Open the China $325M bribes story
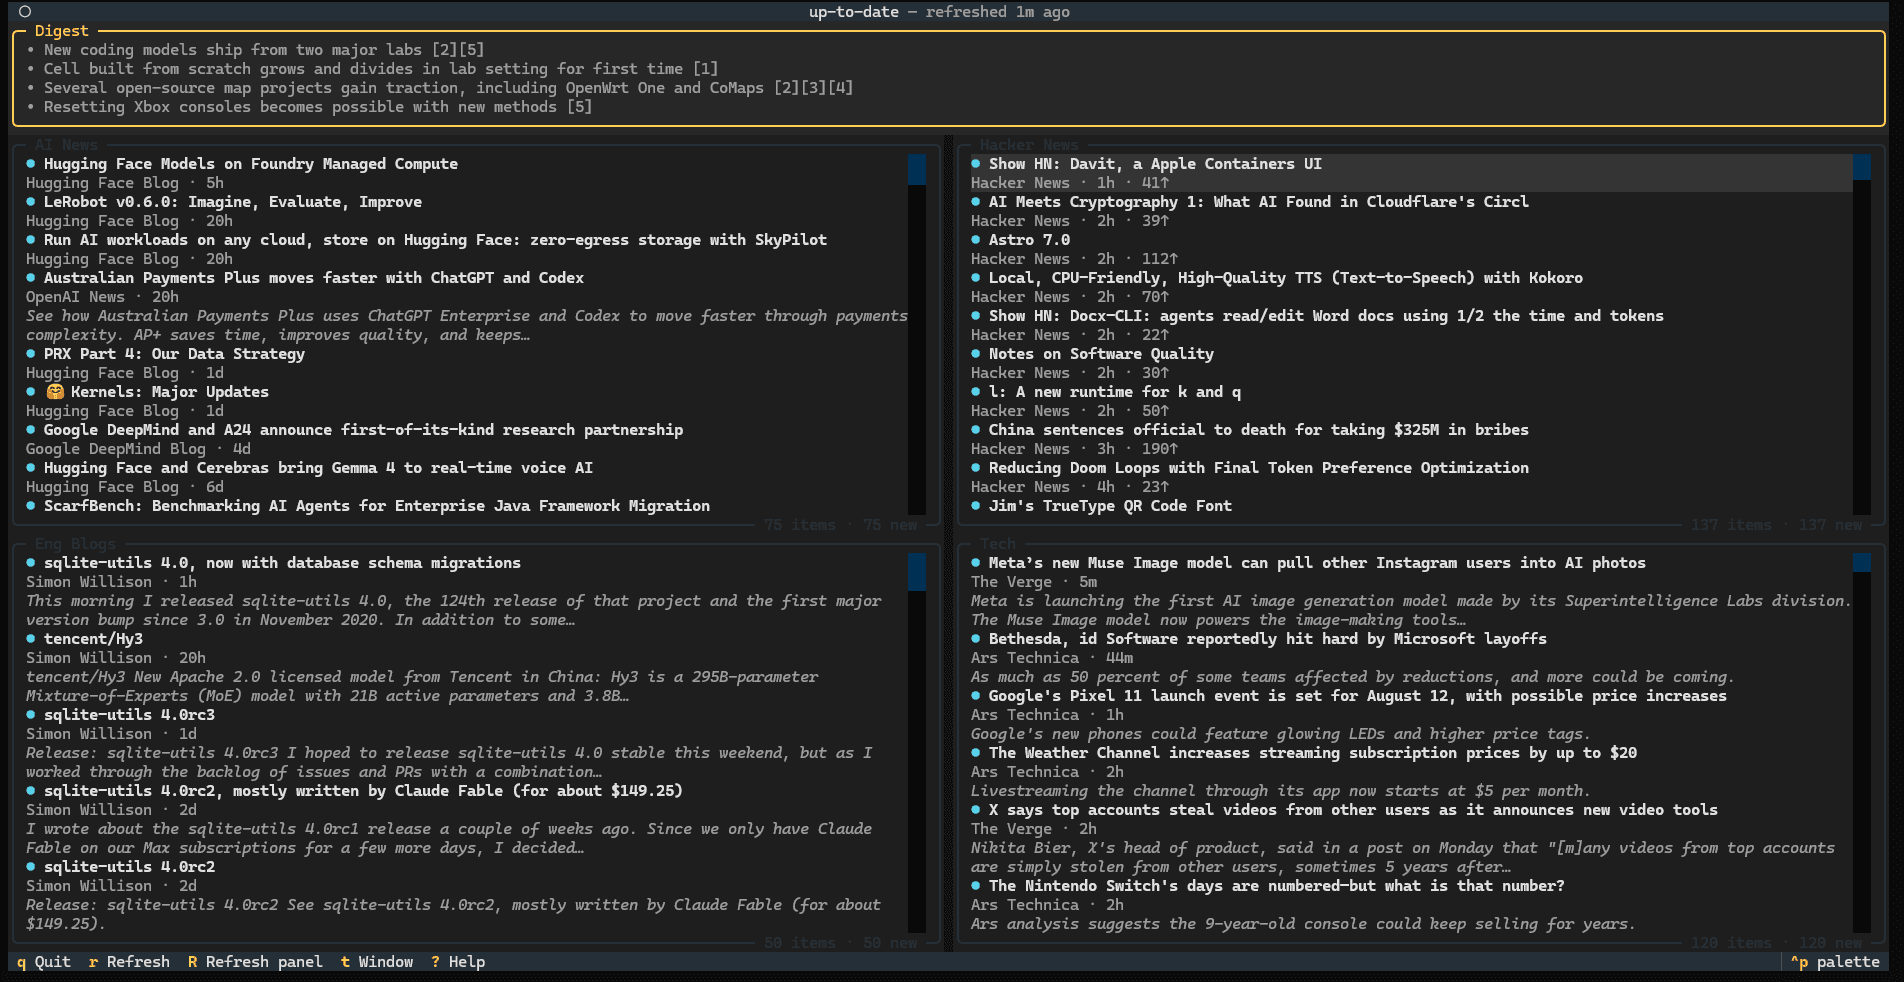 point(1258,430)
